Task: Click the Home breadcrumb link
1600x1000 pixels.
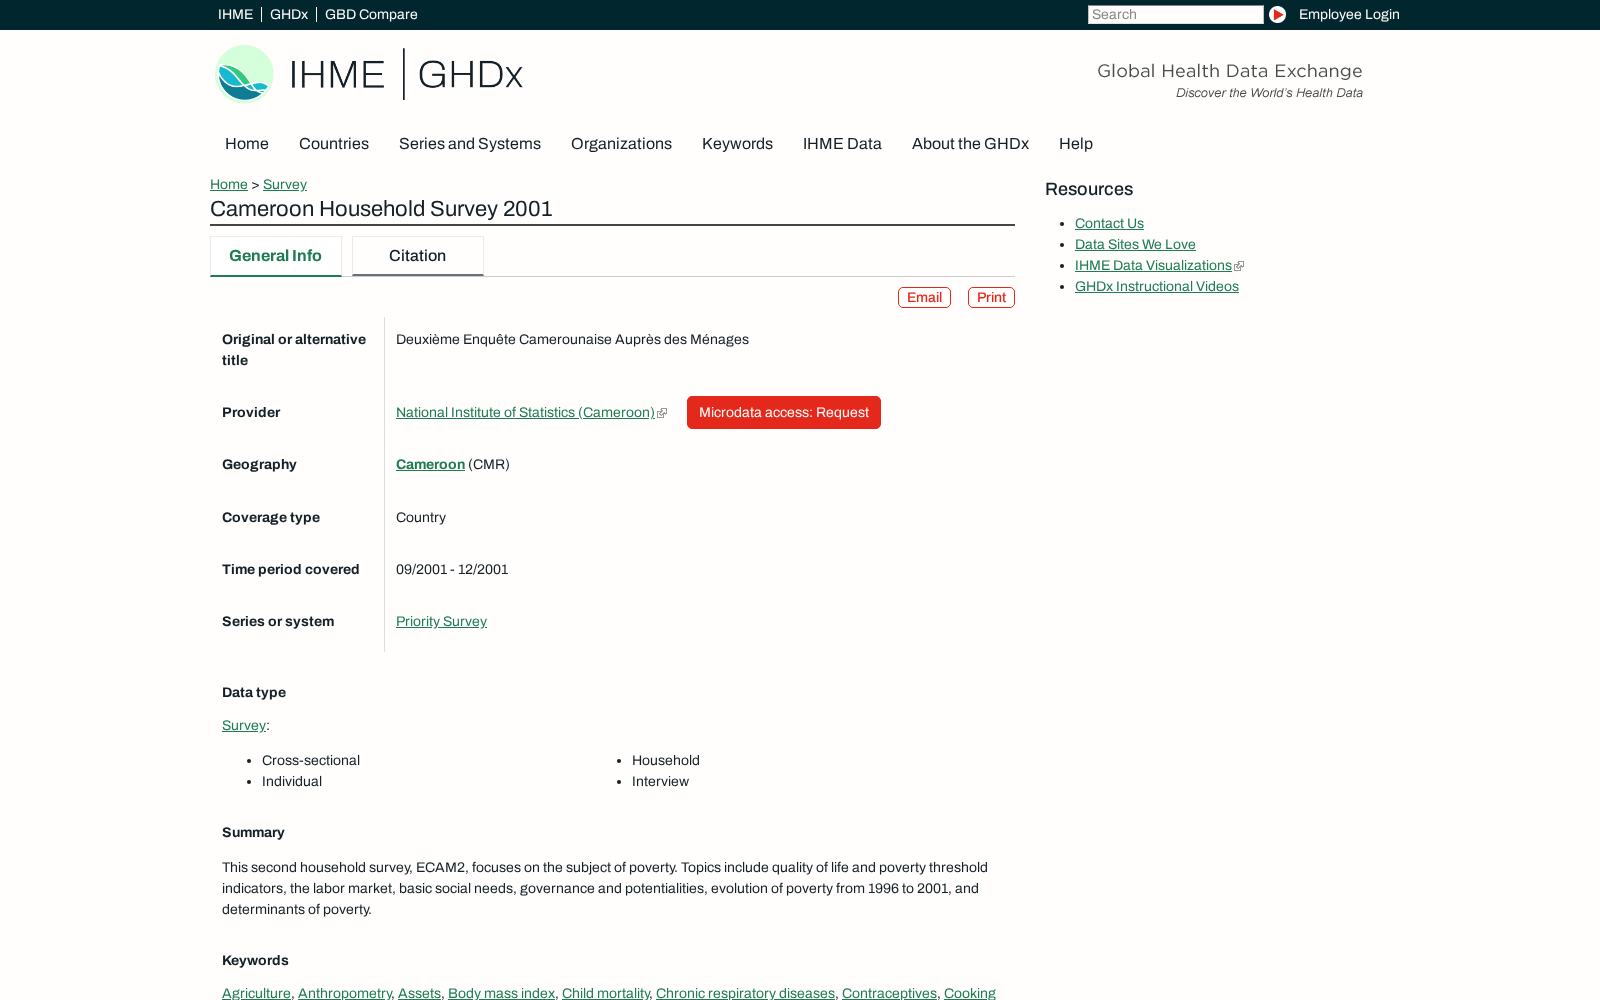Action: click(x=229, y=184)
